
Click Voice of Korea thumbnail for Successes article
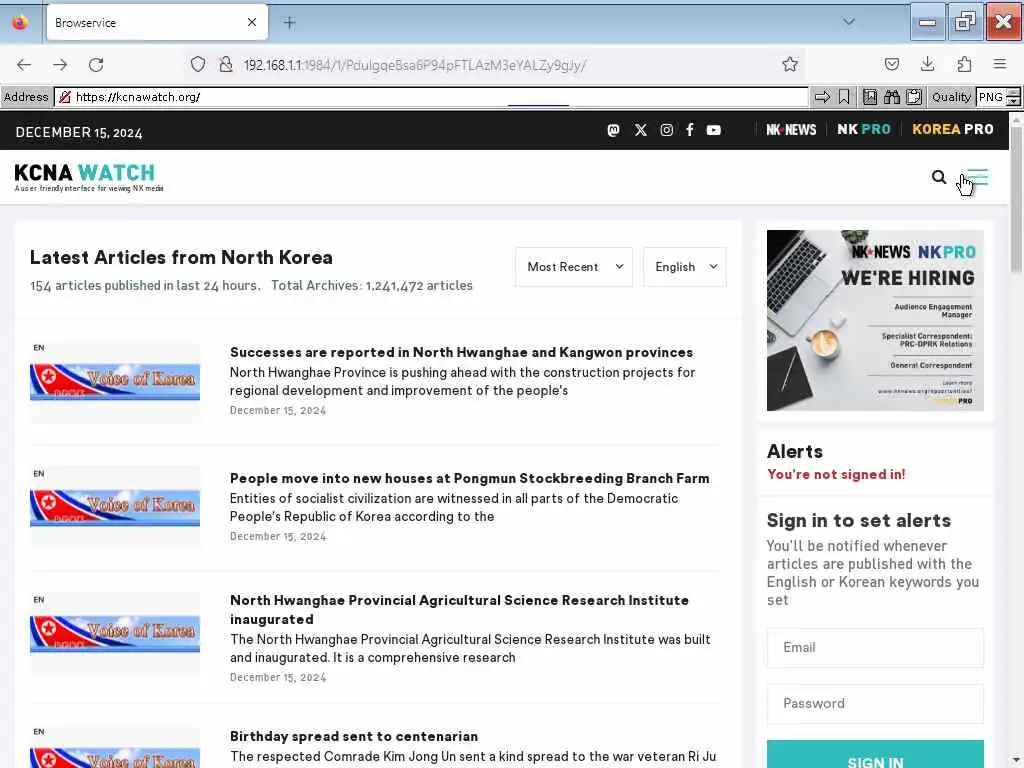pos(115,382)
